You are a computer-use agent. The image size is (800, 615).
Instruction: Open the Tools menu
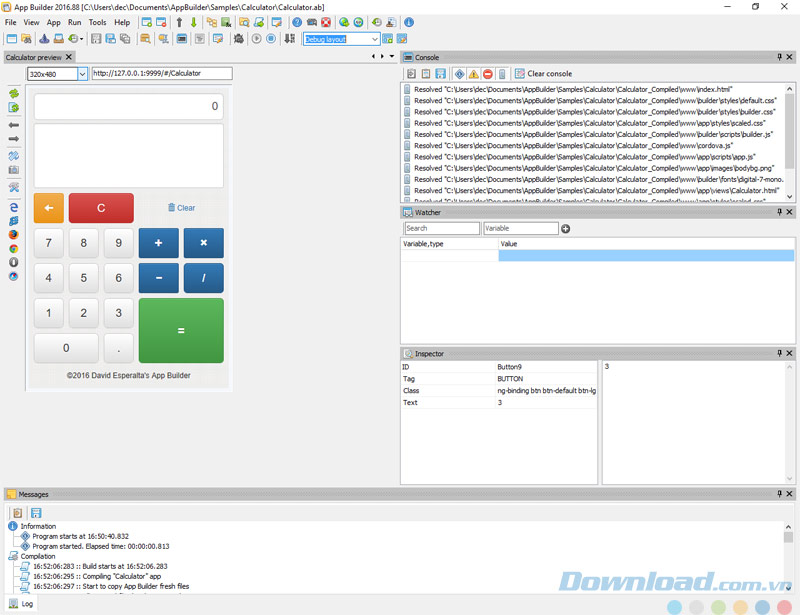pos(97,22)
